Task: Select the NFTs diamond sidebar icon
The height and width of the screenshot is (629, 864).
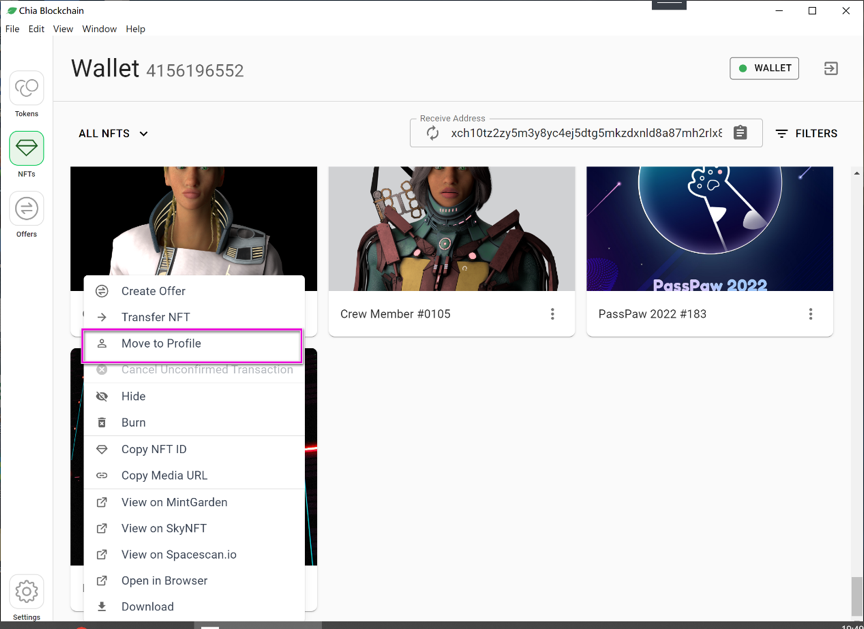Action: pos(26,148)
